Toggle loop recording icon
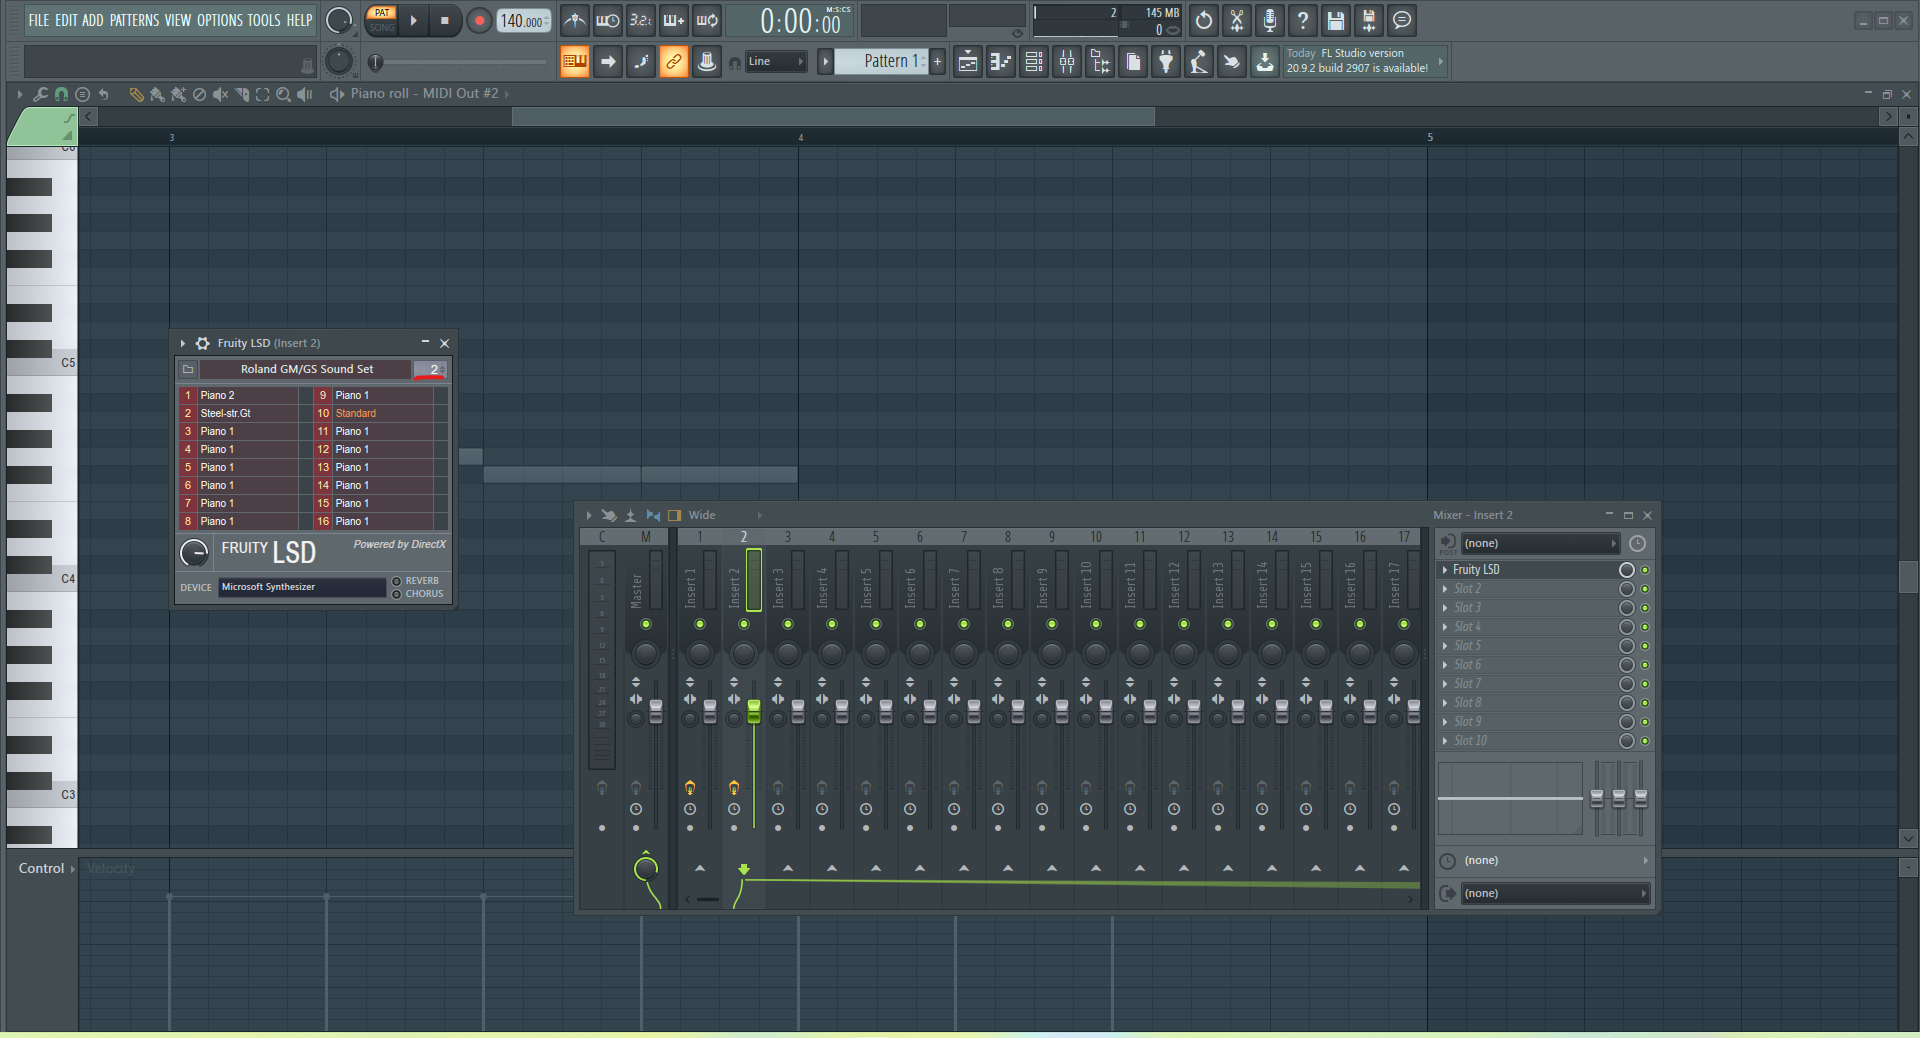Screen dimensions: 1920x1038 coord(707,20)
